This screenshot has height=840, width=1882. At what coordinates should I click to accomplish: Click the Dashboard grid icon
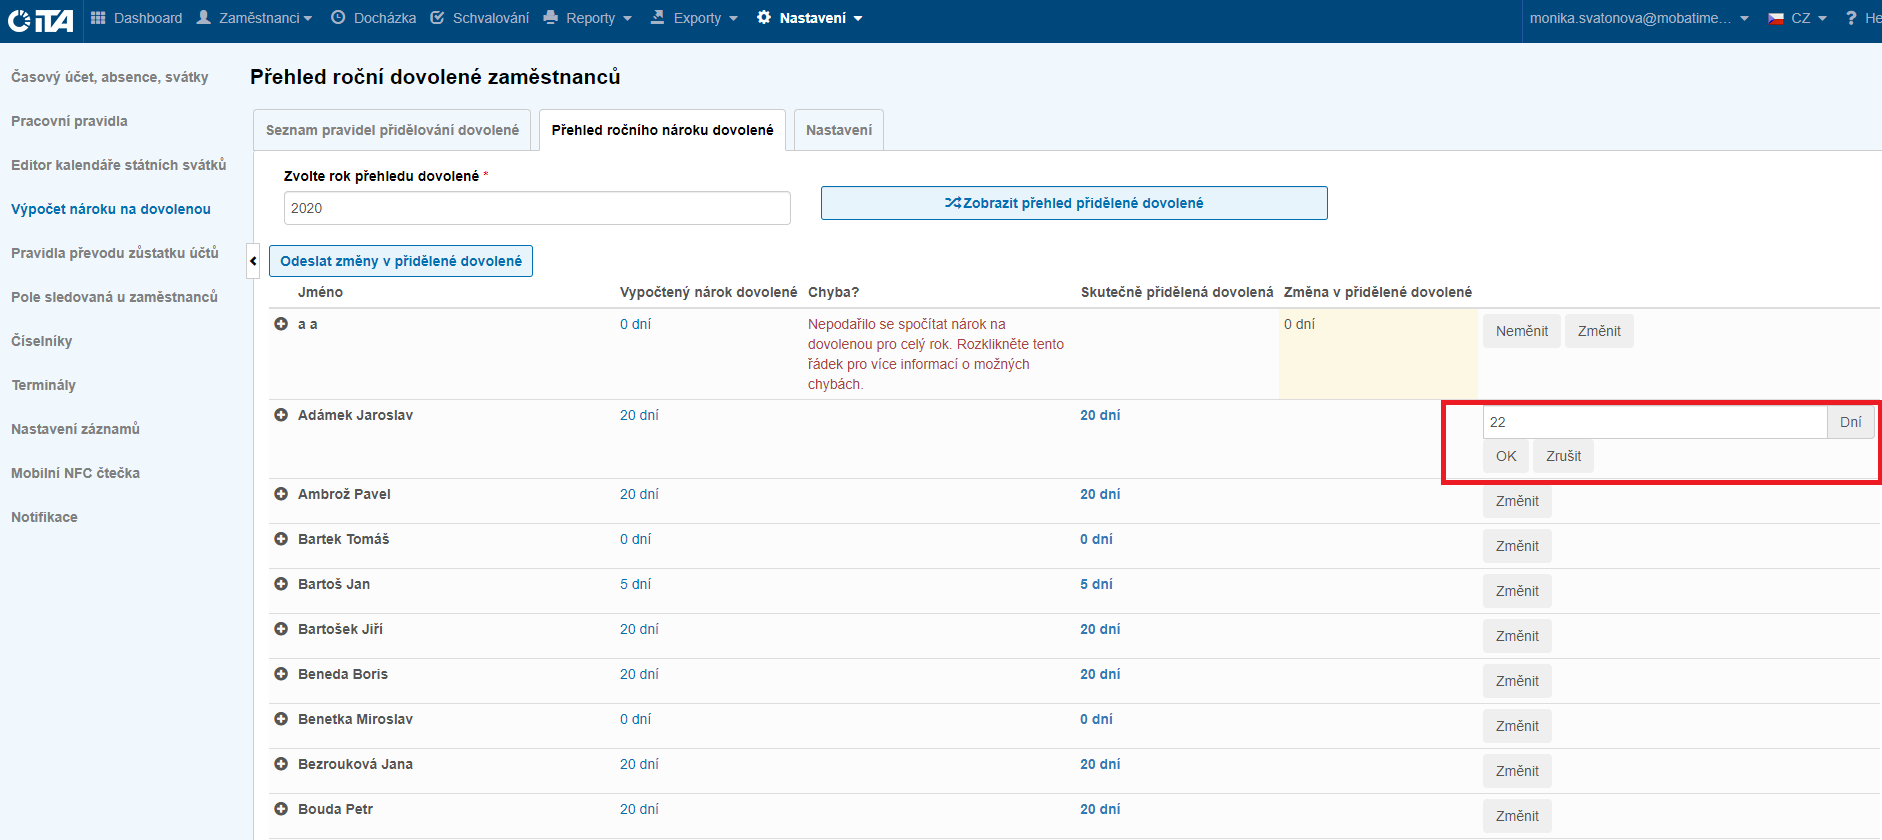pos(98,18)
